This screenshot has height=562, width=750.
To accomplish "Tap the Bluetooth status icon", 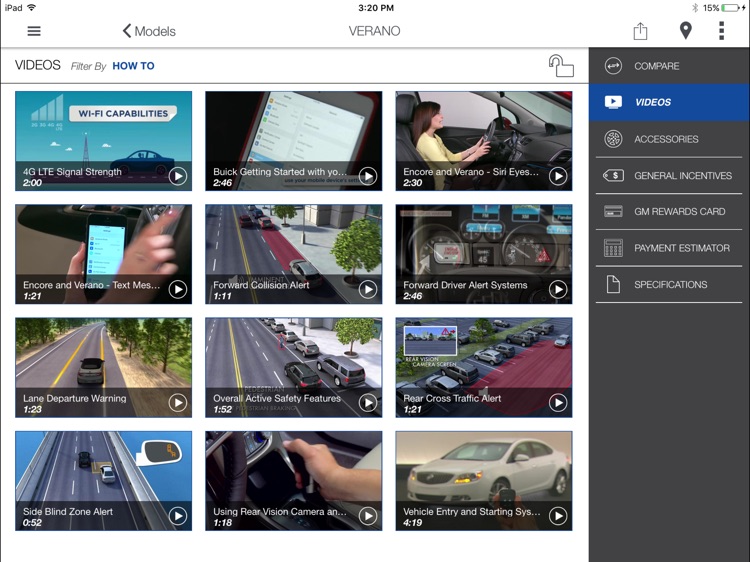I will tap(695, 8).
